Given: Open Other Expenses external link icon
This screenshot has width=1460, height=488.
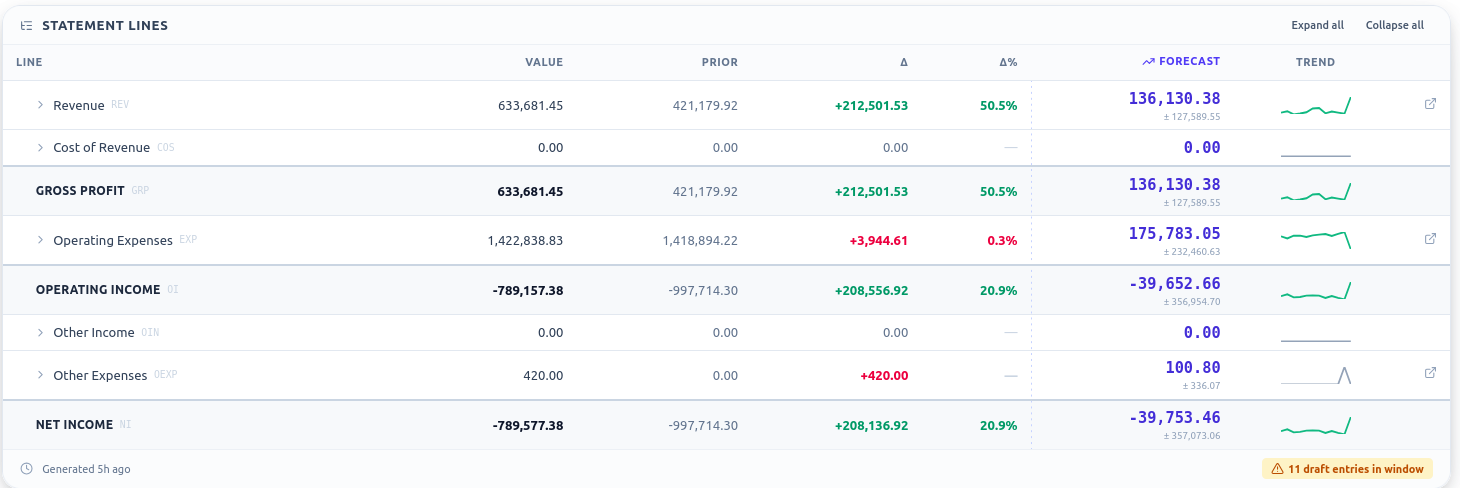Looking at the screenshot, I should coord(1430,373).
